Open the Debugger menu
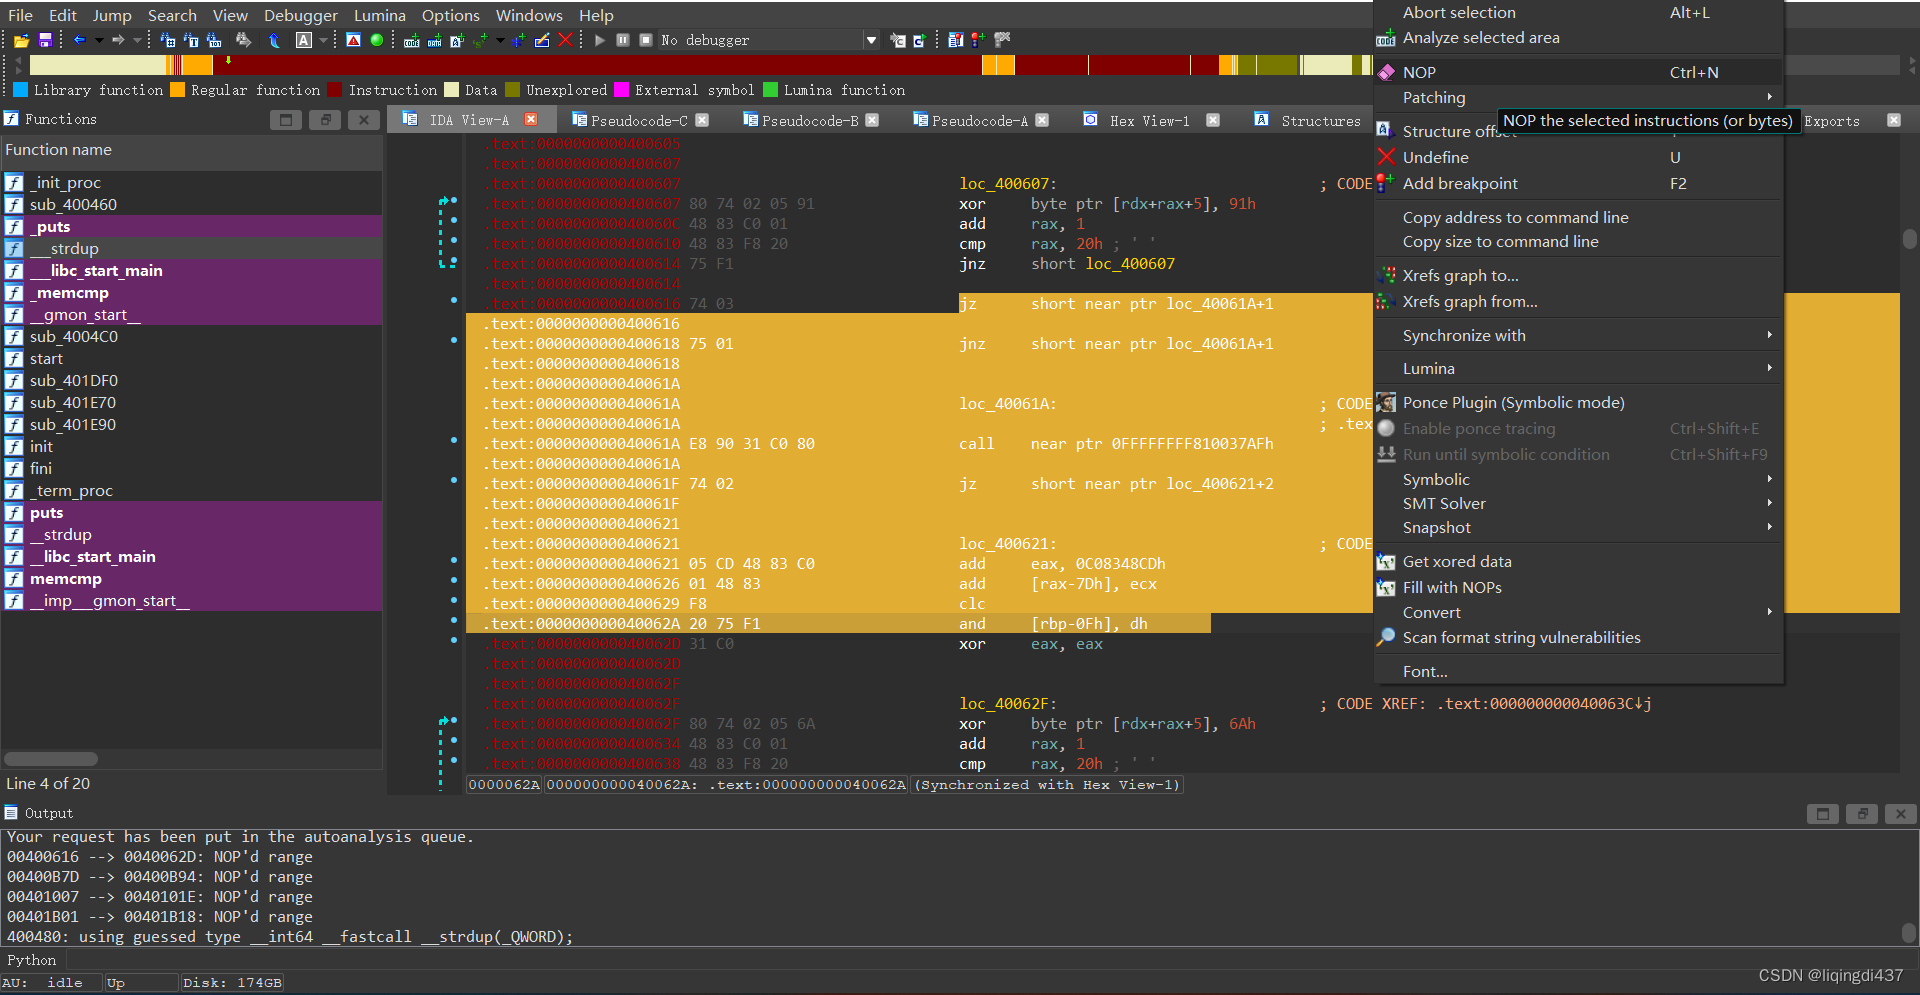Screen dimensions: 1920x995 [300, 15]
